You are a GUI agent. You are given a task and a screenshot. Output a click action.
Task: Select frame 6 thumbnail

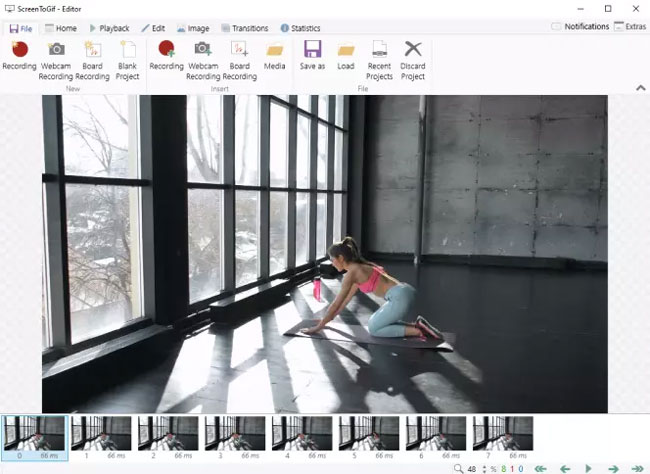point(436,438)
